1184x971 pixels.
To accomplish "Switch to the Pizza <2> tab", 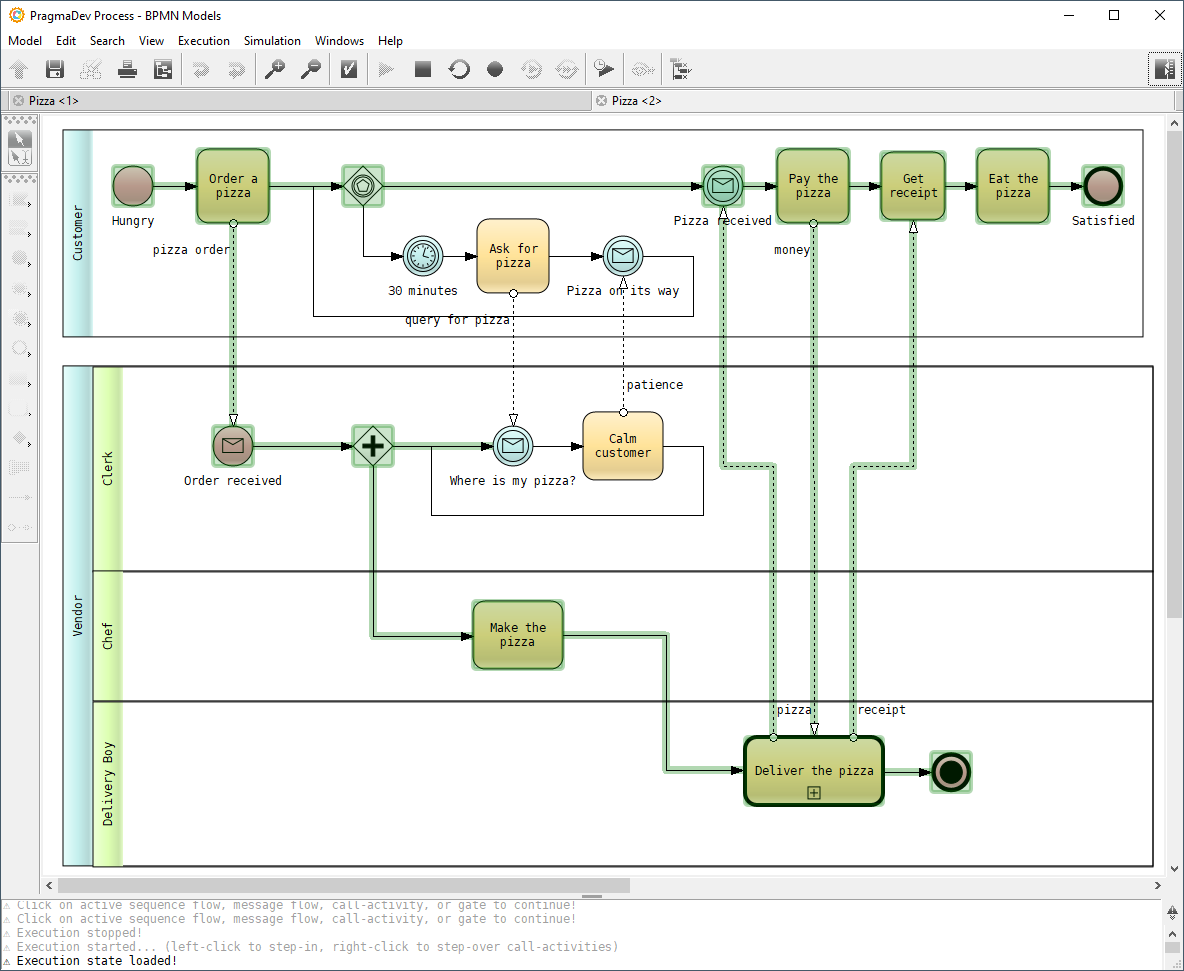I will click(636, 101).
